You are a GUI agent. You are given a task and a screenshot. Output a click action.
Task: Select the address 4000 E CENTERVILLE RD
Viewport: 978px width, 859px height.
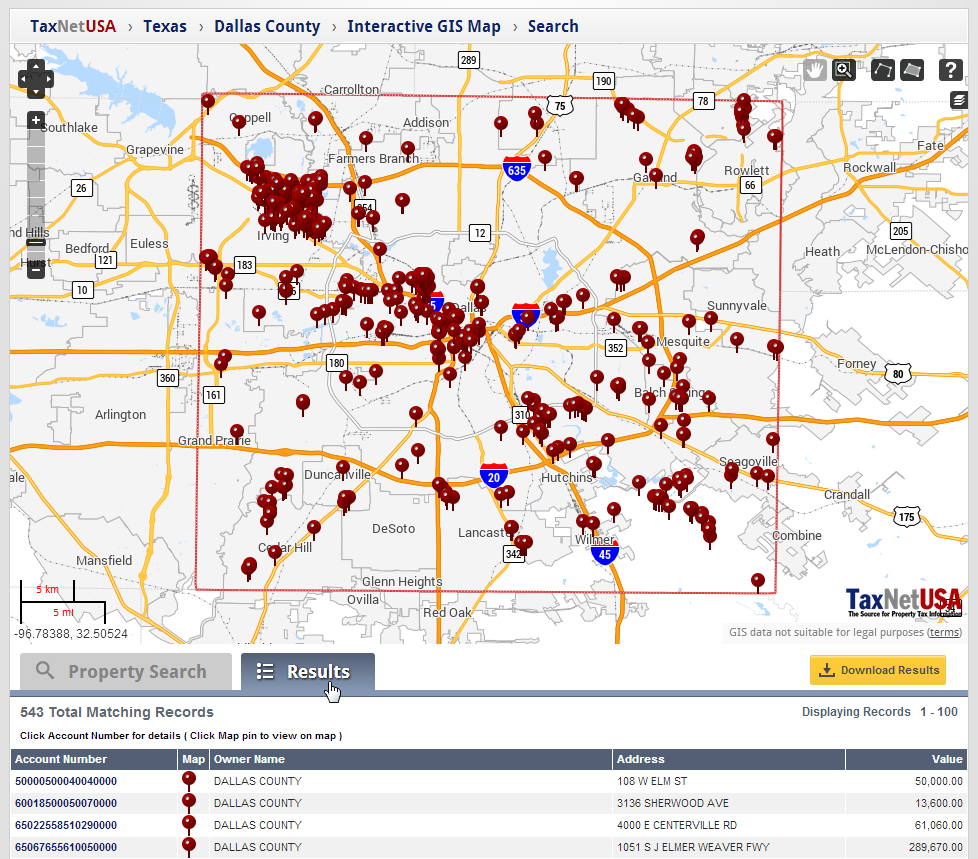[x=677, y=825]
